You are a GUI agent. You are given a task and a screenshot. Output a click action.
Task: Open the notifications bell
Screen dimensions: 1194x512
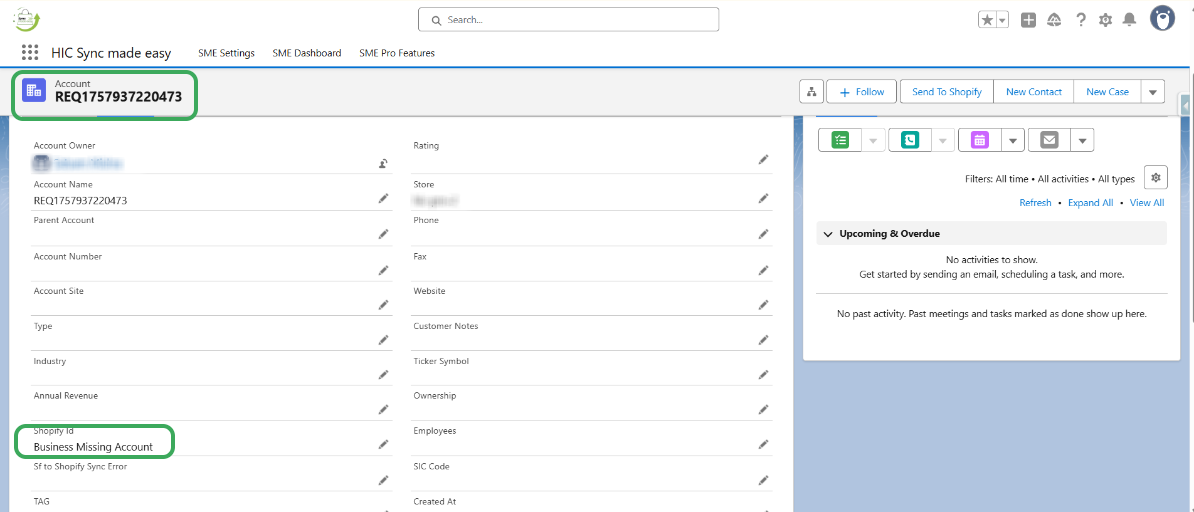pyautogui.click(x=1129, y=20)
